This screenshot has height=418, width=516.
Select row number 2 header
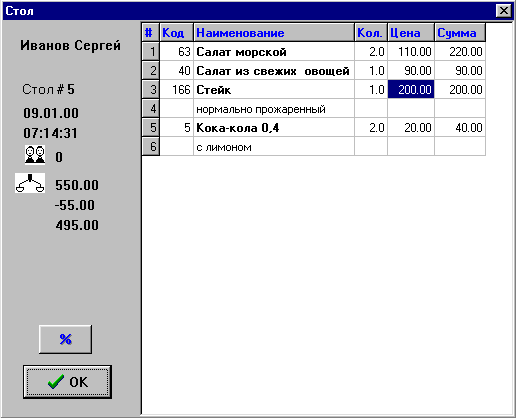coord(151,71)
